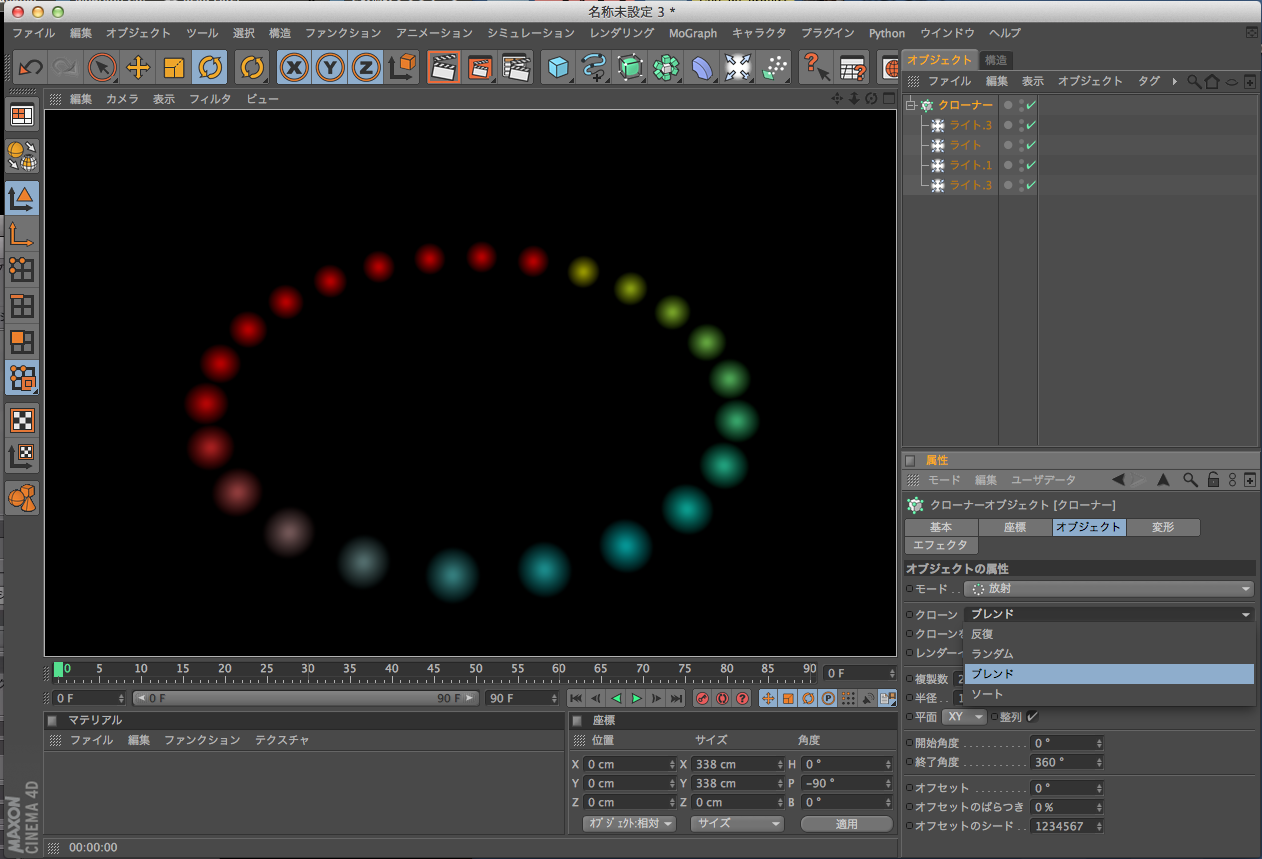Open render to Picture Viewer icon
1262x859 pixels.
coord(480,67)
